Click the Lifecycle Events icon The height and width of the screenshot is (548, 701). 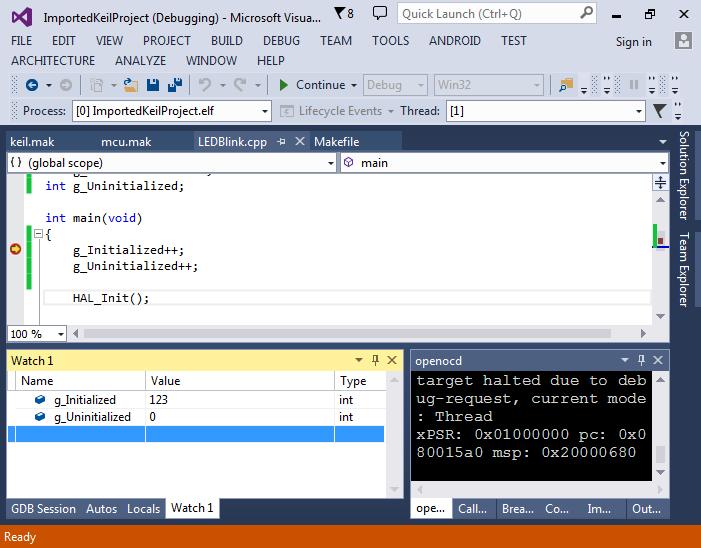286,111
